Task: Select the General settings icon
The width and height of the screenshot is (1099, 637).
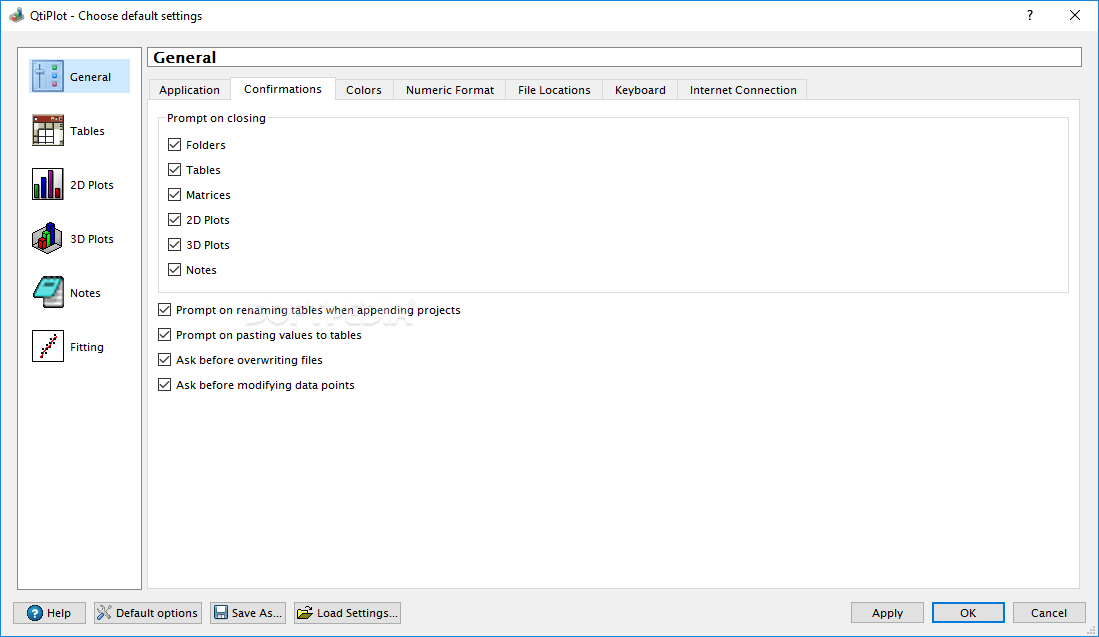Action: pyautogui.click(x=48, y=76)
